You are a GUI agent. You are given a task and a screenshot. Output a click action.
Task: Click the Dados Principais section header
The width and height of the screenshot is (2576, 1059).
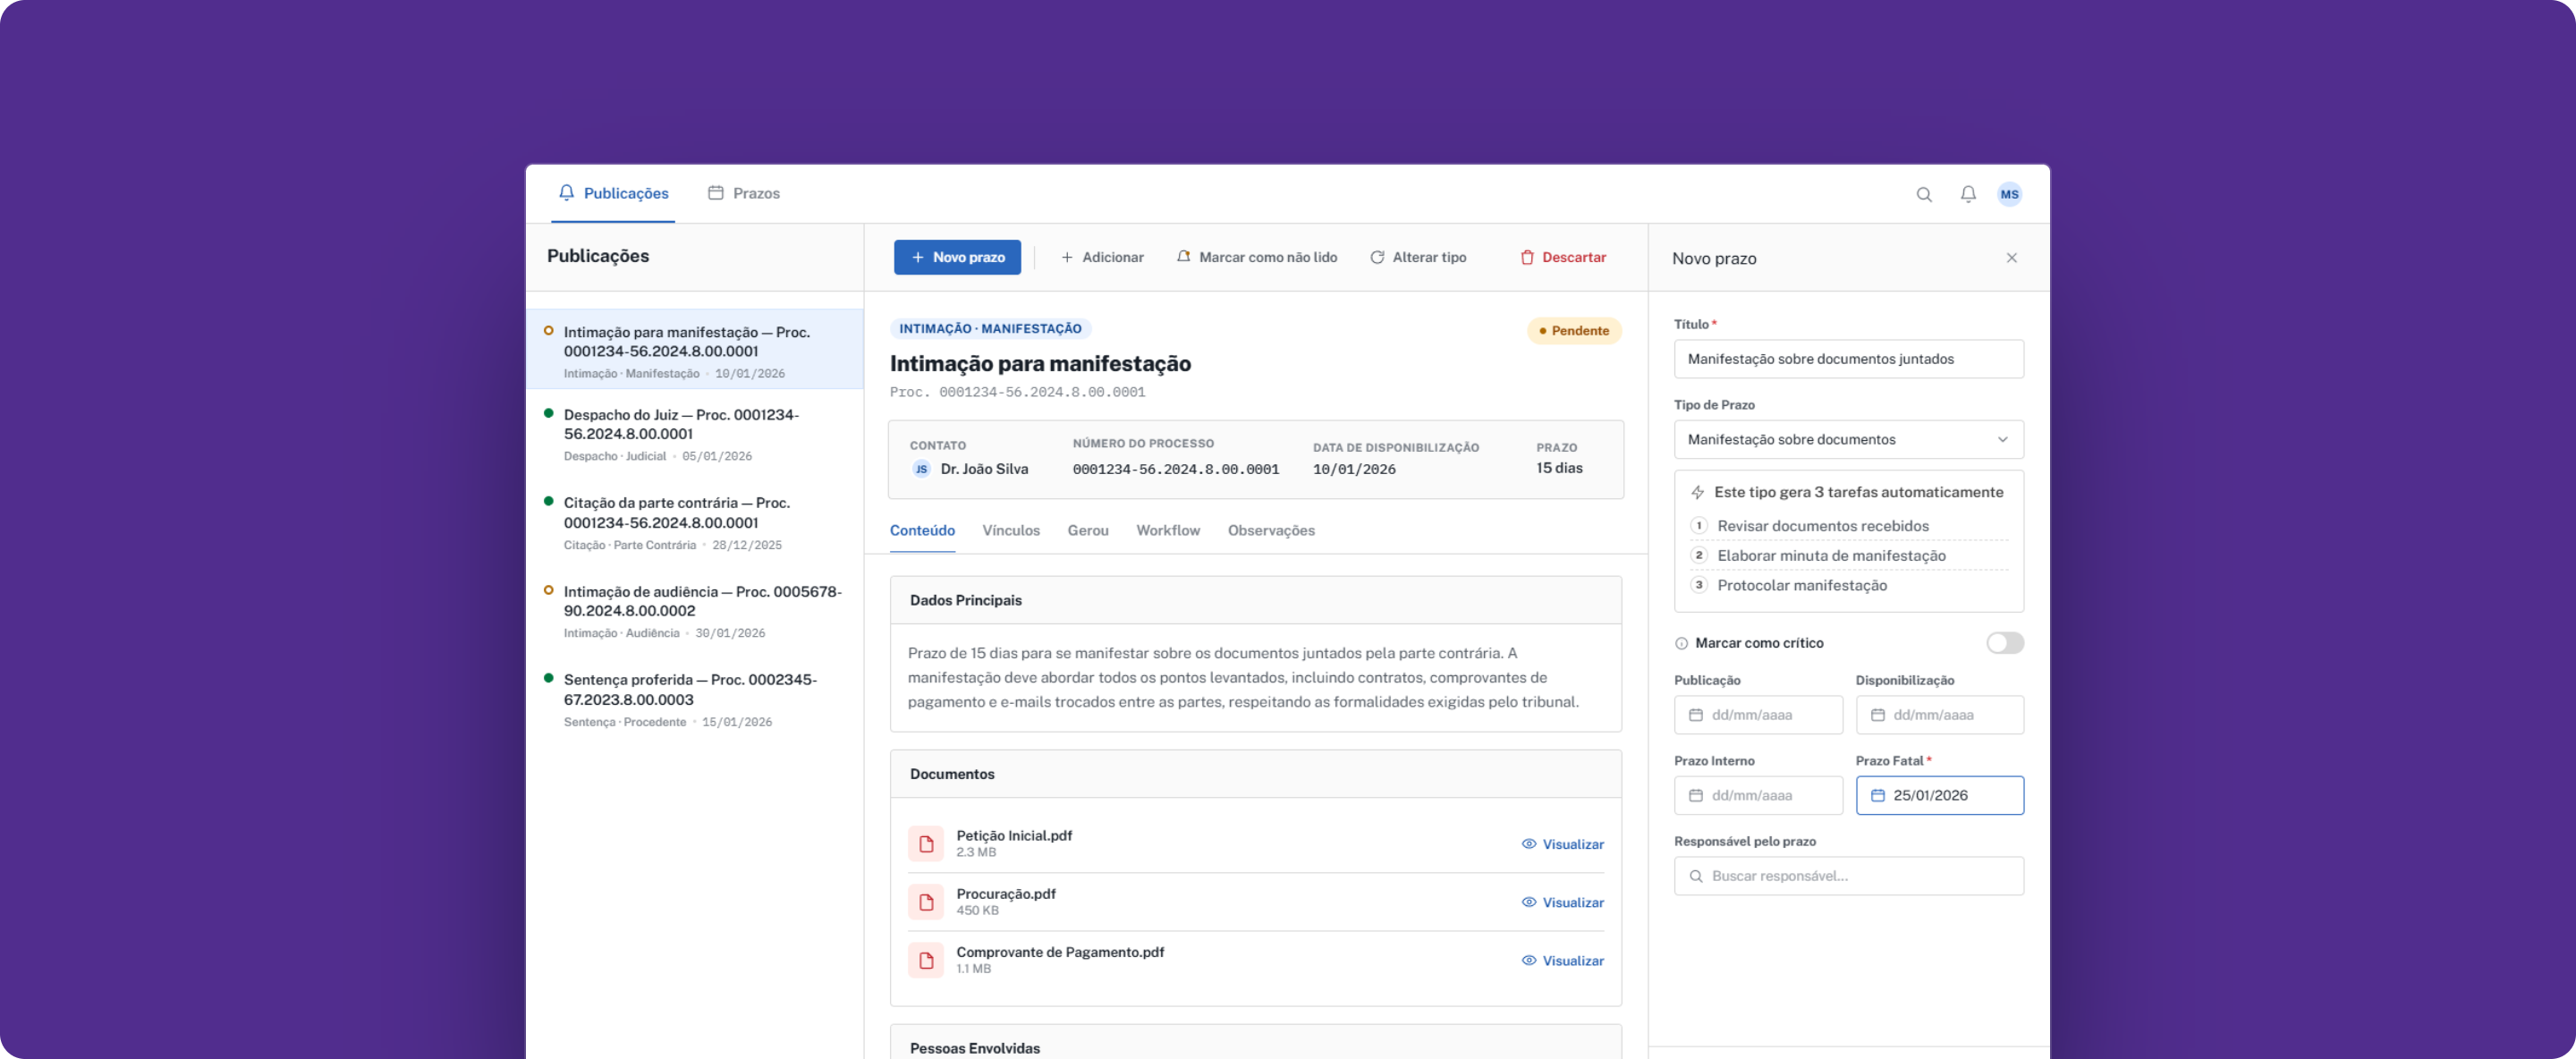[x=1255, y=600]
